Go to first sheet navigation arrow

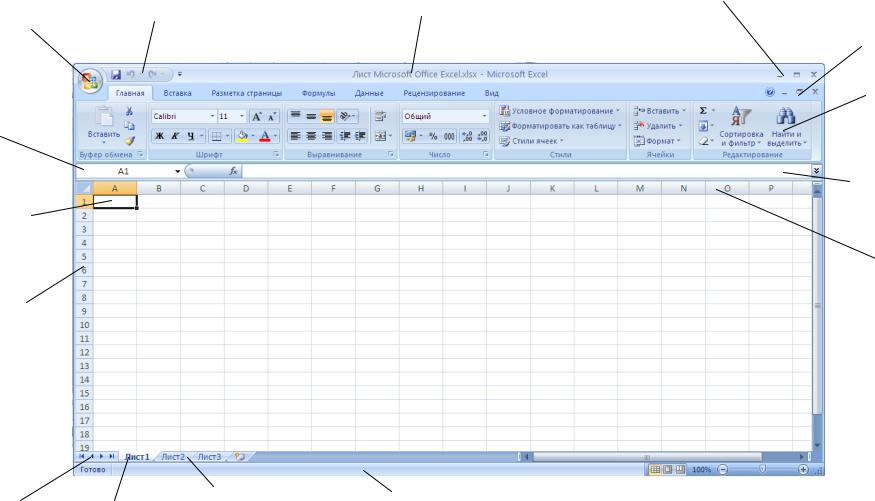point(81,456)
